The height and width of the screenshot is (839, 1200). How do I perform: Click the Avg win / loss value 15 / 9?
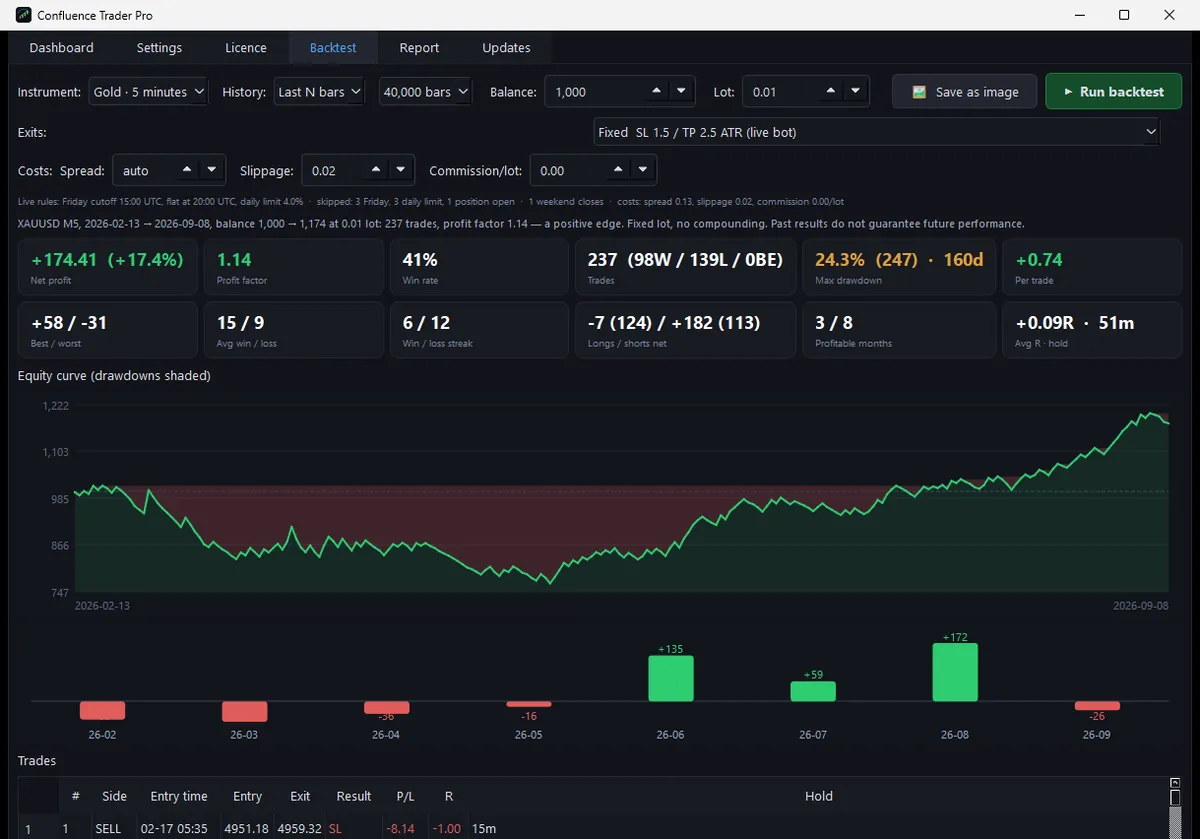pos(240,323)
